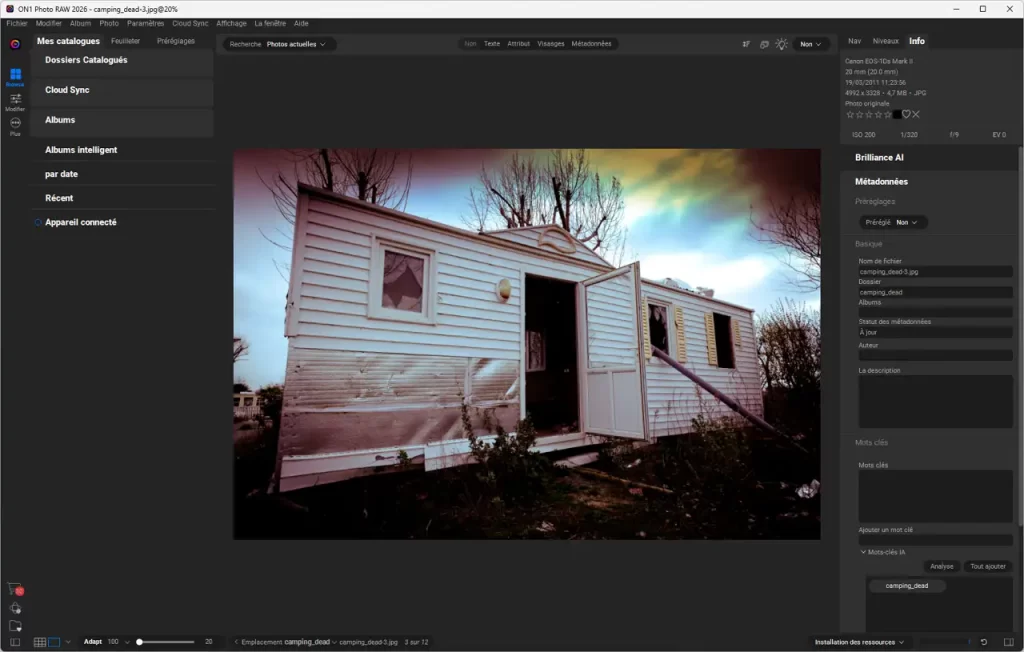Open the 'Non' dropdown in top toolbar
This screenshot has height=652, width=1024.
pos(810,44)
